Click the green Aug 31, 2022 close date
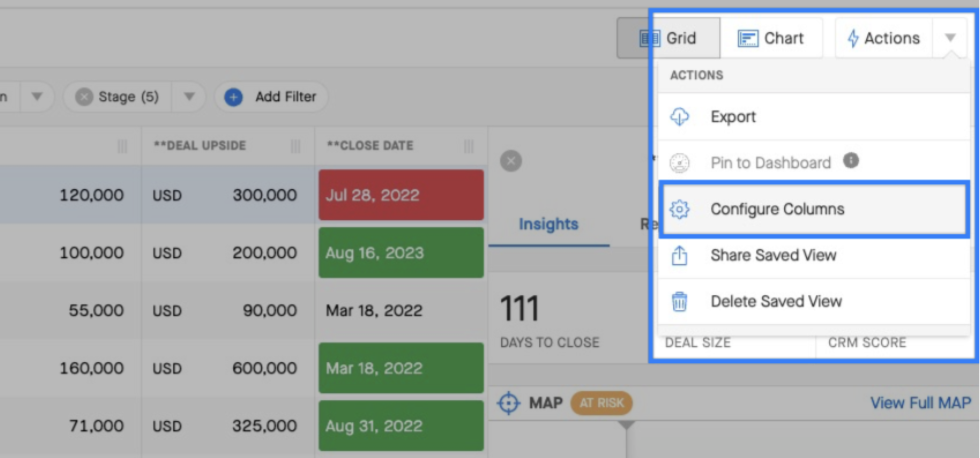This screenshot has width=980, height=458. (401, 426)
